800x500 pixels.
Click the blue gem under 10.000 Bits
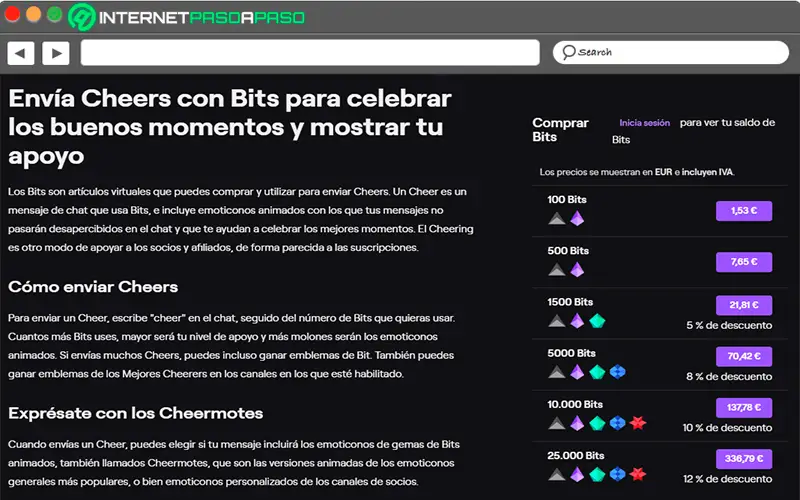pos(617,423)
